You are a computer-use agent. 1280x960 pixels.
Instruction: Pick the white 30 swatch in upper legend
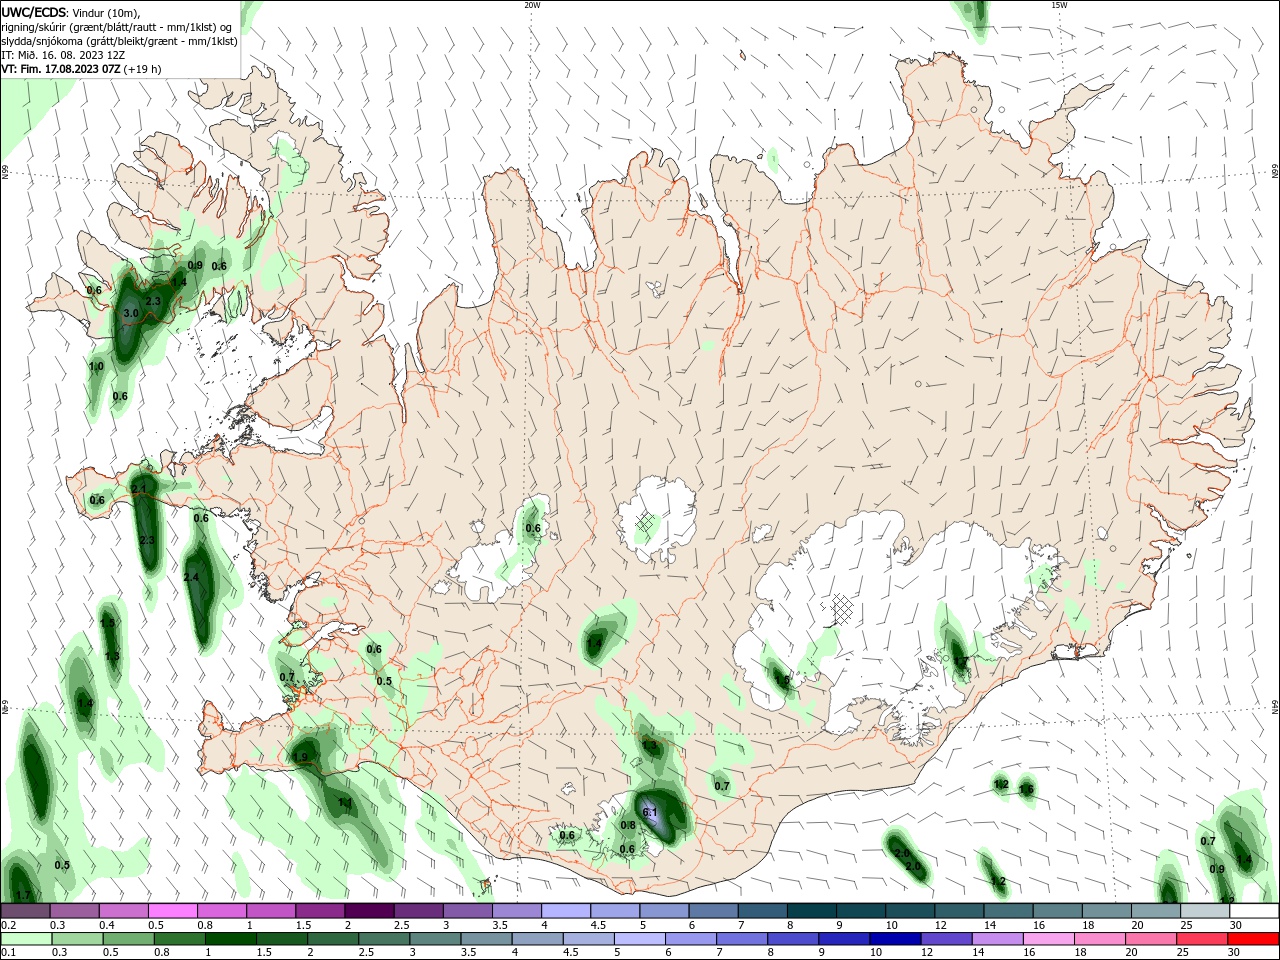1255,911
